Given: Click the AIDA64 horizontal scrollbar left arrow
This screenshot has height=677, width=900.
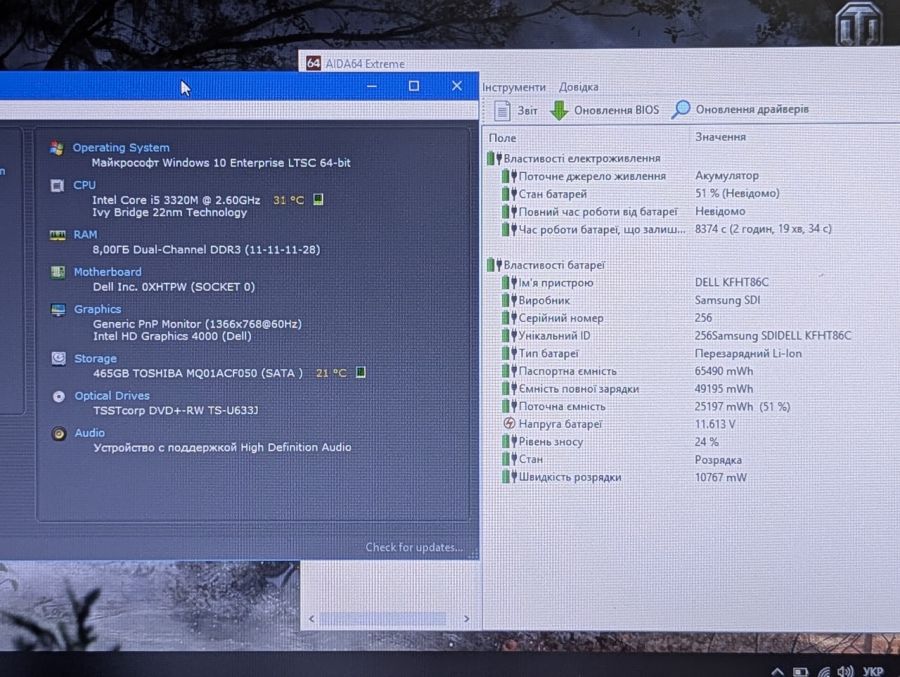Looking at the screenshot, I should pos(311,618).
